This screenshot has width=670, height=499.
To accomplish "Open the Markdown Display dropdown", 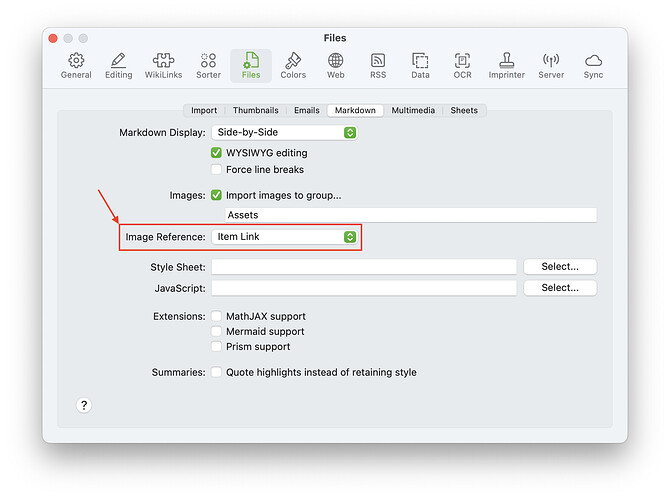I will point(285,132).
